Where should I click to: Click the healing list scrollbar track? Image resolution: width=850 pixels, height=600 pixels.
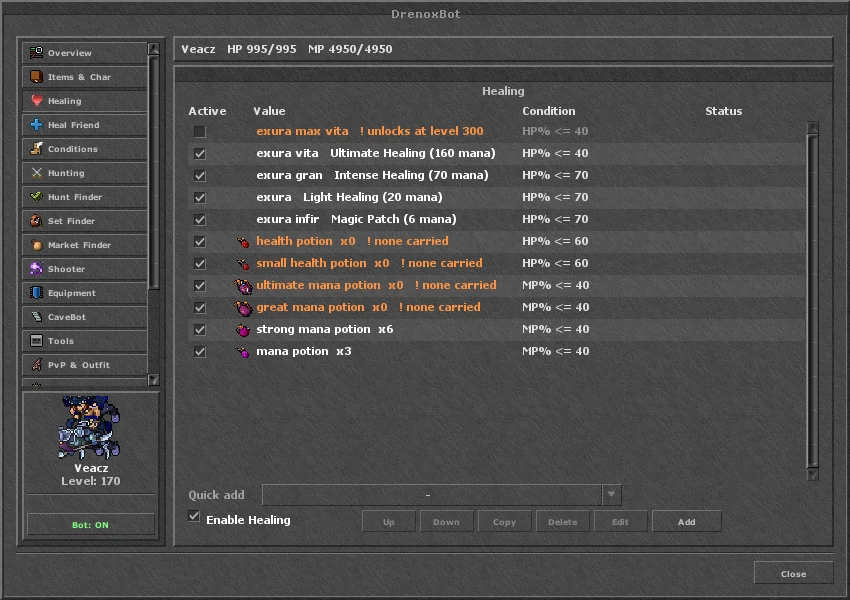point(812,301)
